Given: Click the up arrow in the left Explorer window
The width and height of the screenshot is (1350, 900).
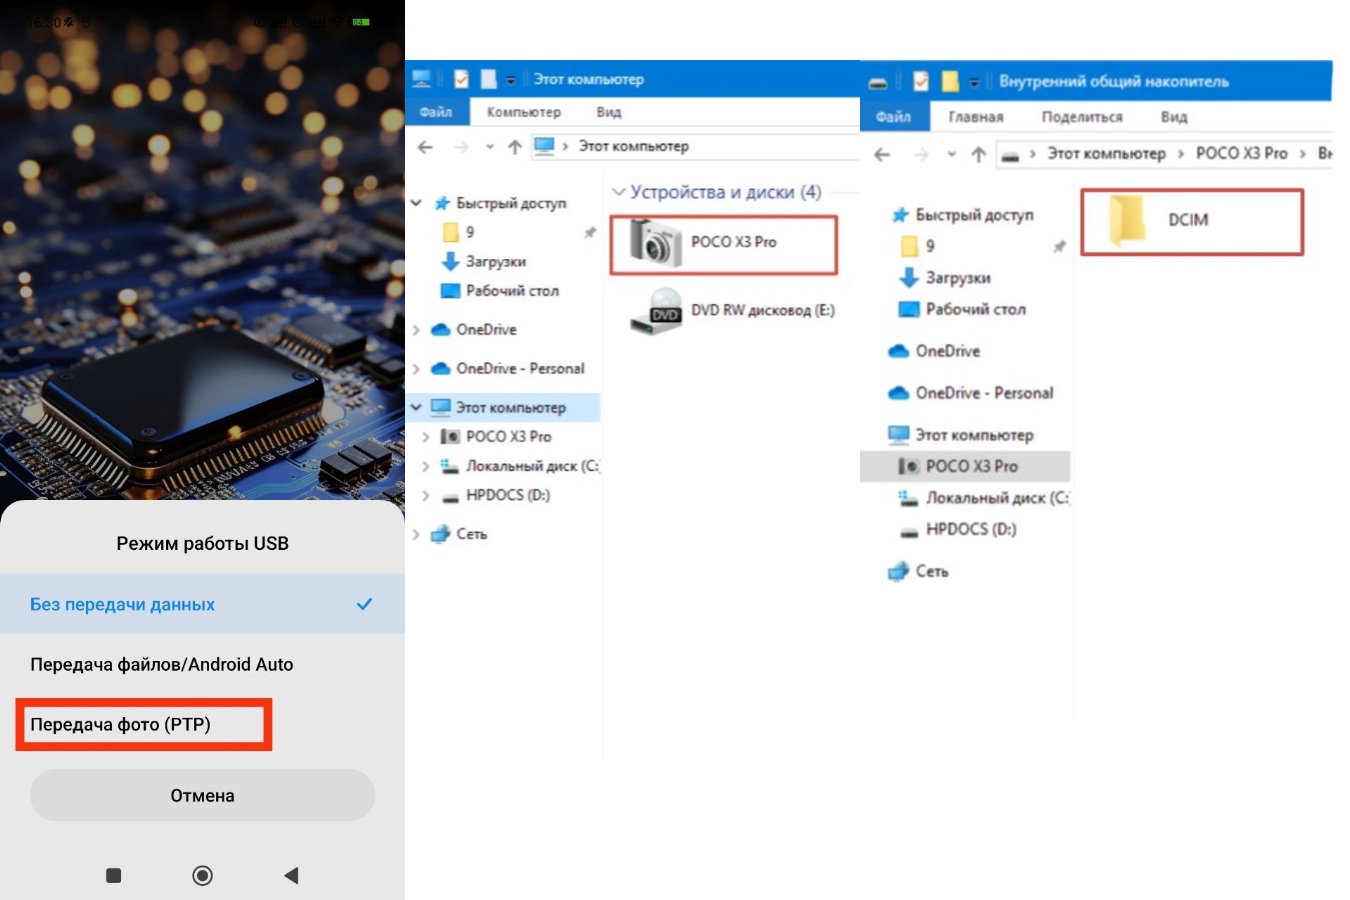Looking at the screenshot, I should 514,147.
